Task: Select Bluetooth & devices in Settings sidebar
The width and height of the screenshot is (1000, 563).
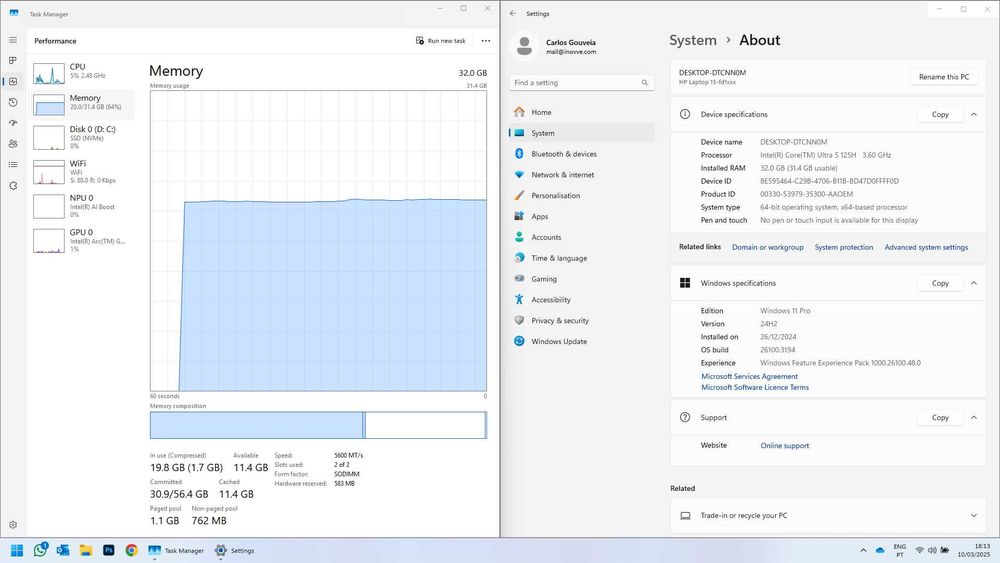Action: 563,154
